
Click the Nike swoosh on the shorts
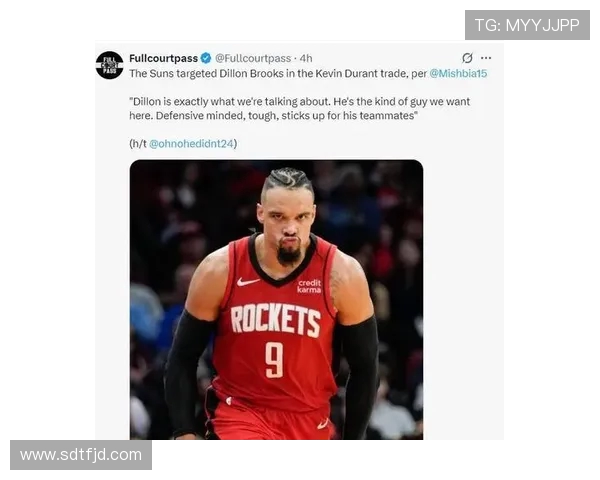coord(322,424)
